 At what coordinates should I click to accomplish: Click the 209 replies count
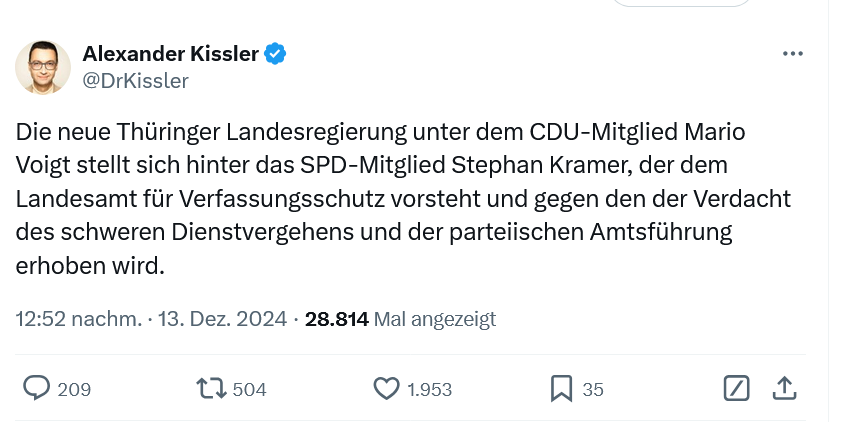(x=74, y=389)
